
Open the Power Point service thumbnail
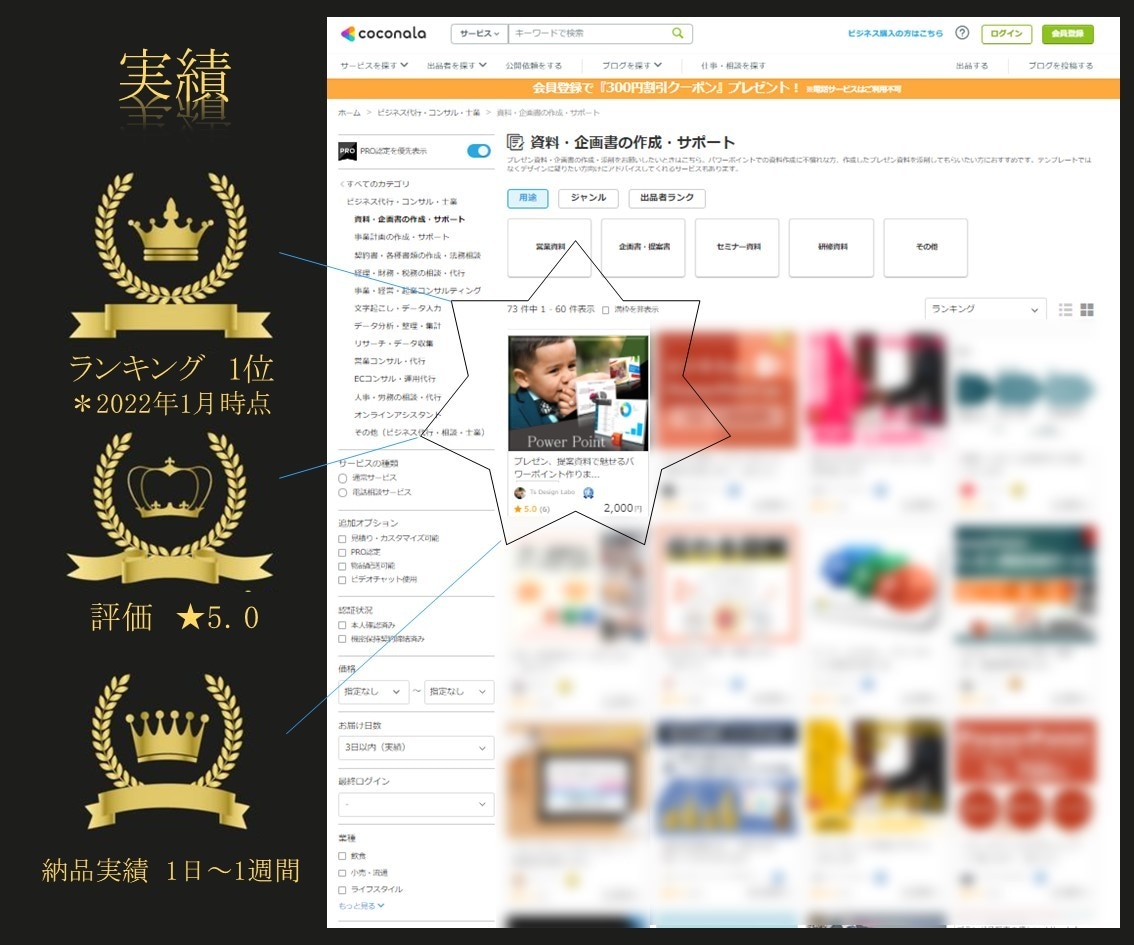(578, 393)
